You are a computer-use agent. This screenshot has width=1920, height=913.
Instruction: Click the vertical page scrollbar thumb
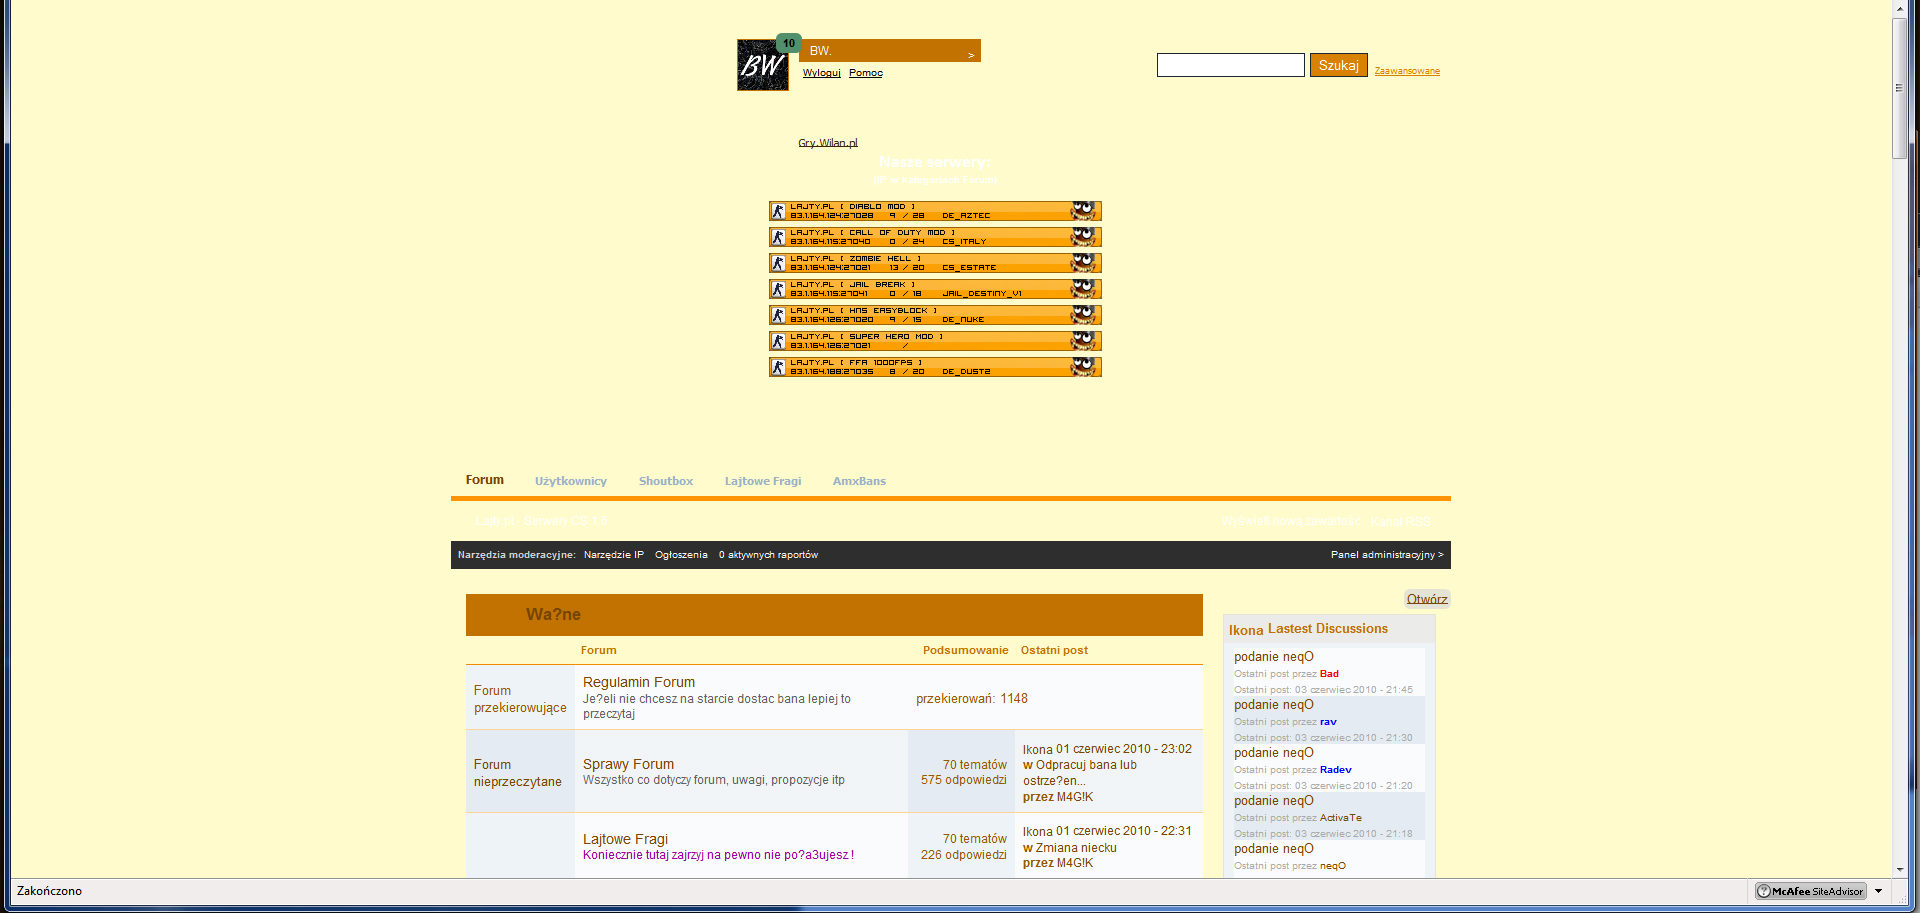click(1899, 88)
